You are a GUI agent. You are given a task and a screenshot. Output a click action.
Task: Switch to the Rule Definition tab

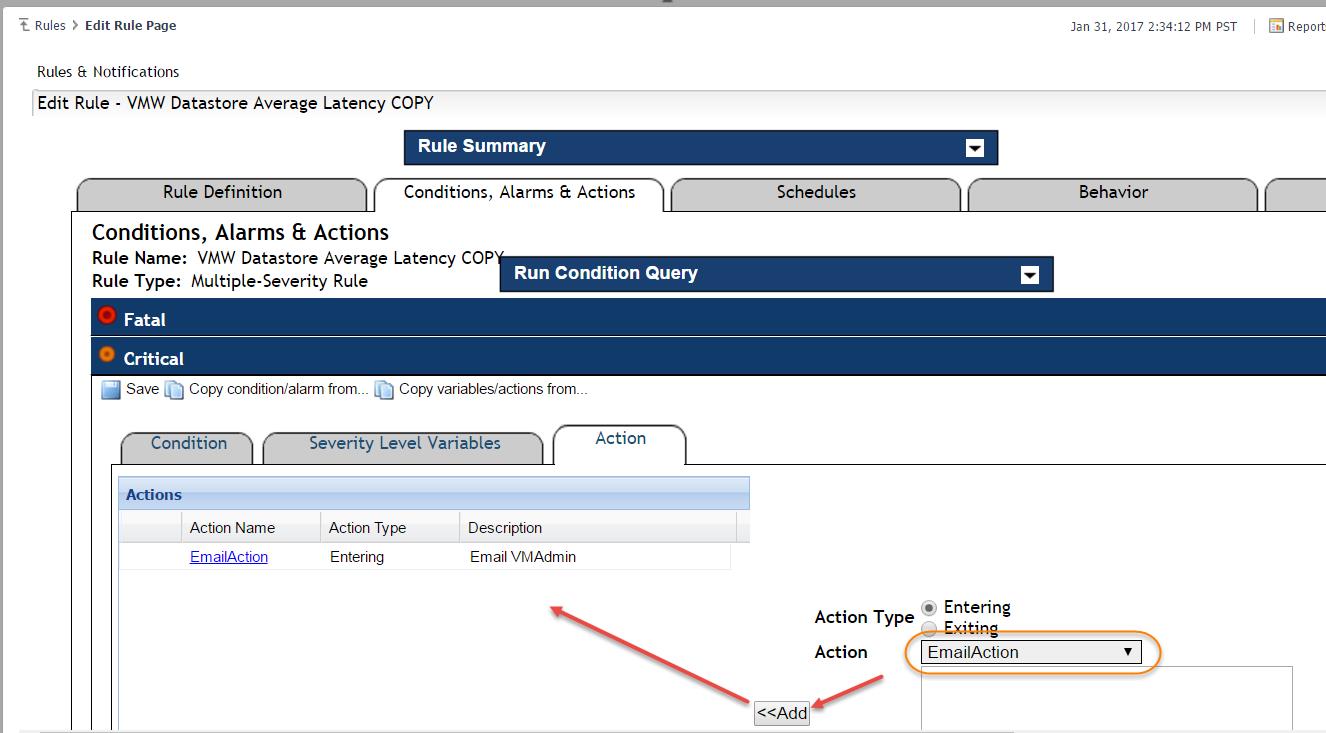point(222,193)
